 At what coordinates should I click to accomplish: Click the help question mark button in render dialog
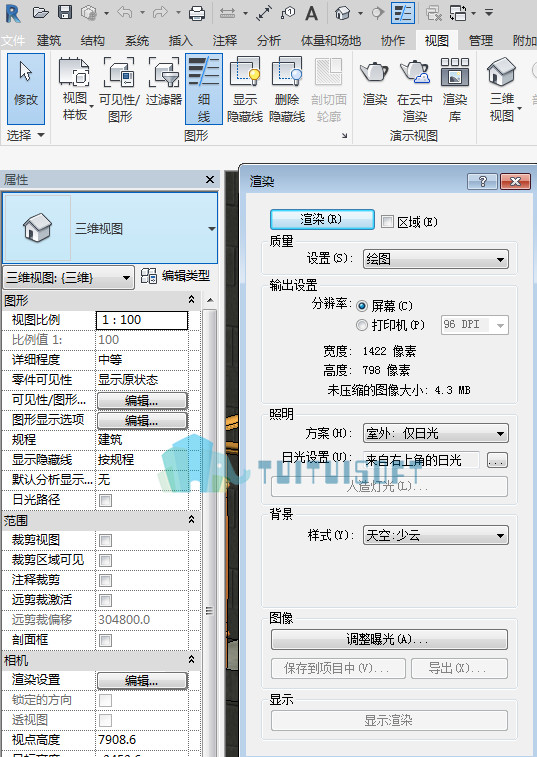pos(482,182)
